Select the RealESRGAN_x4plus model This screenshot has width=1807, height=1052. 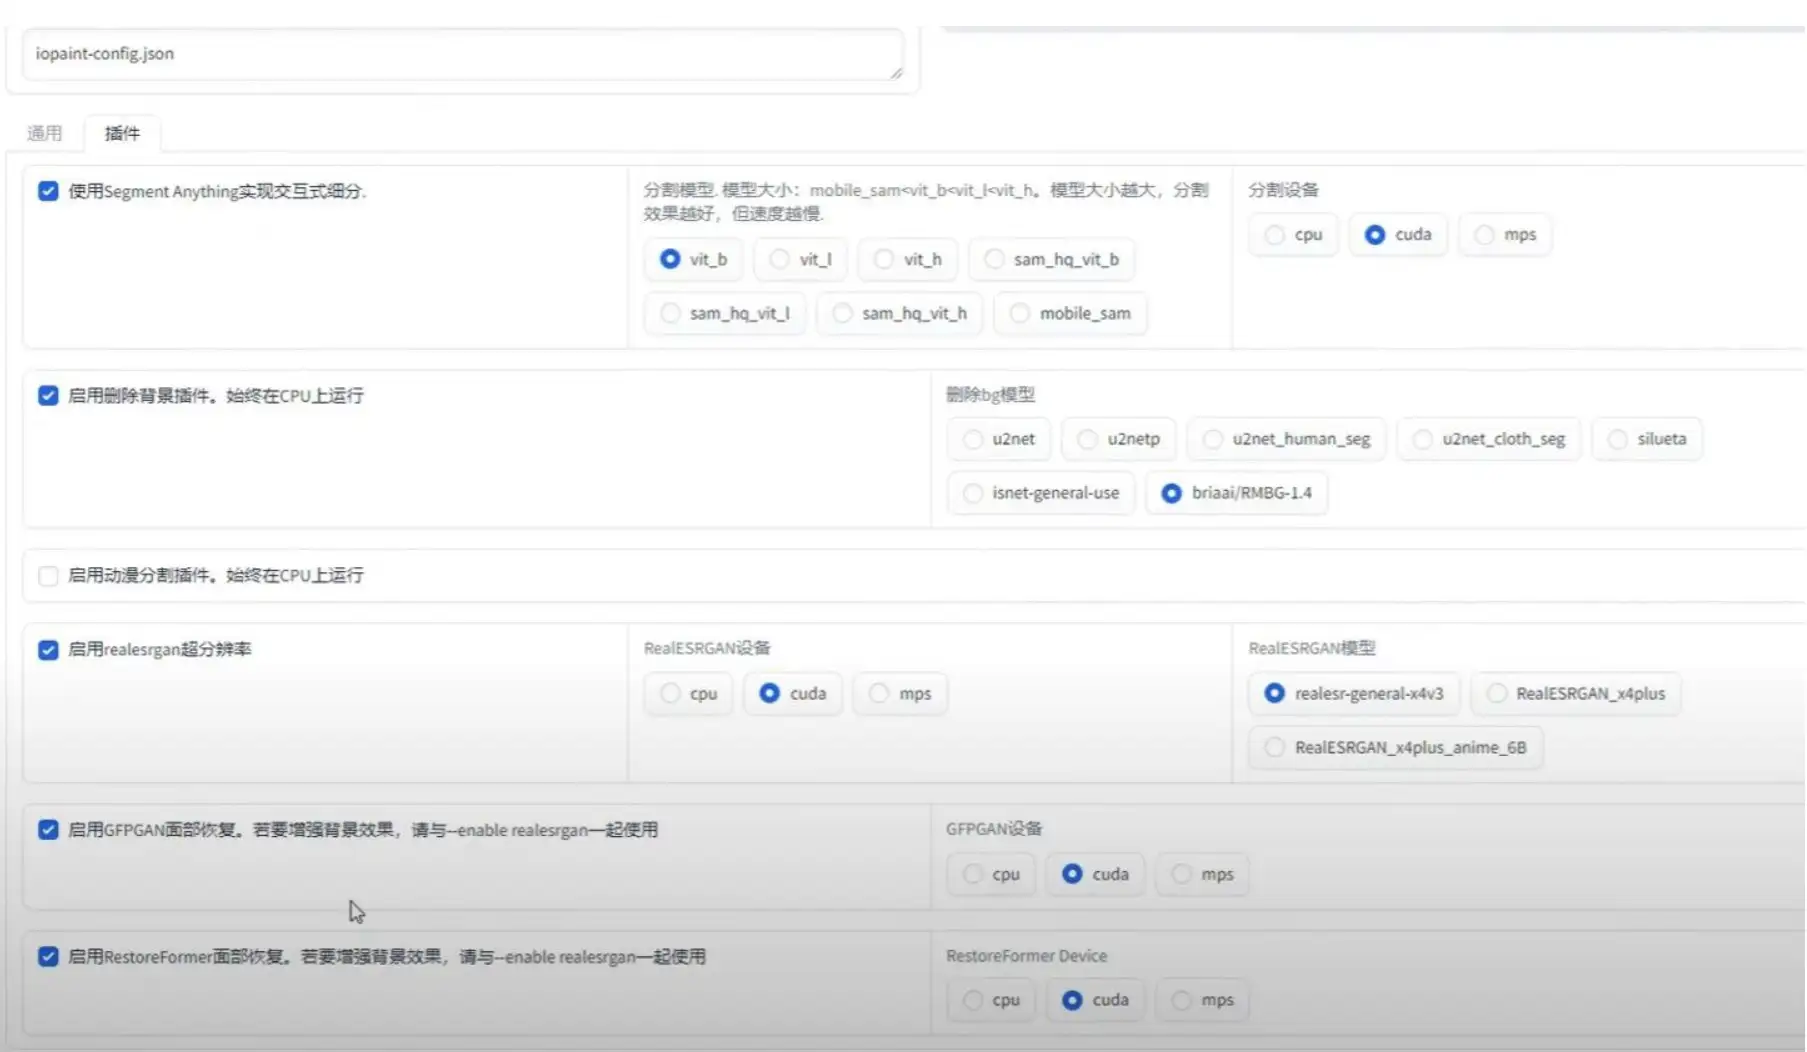(x=1576, y=693)
